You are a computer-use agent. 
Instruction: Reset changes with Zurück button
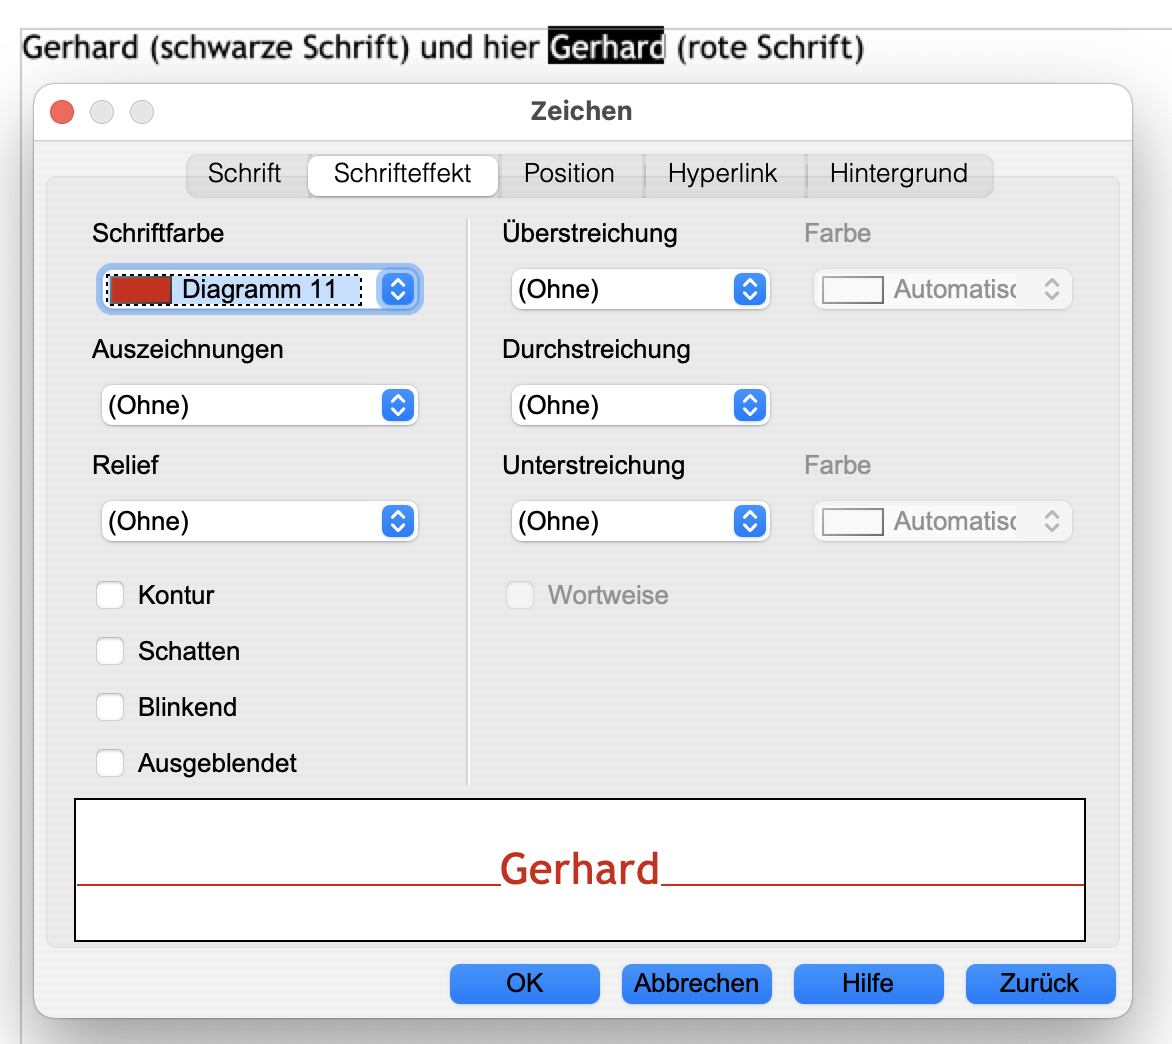(1039, 984)
